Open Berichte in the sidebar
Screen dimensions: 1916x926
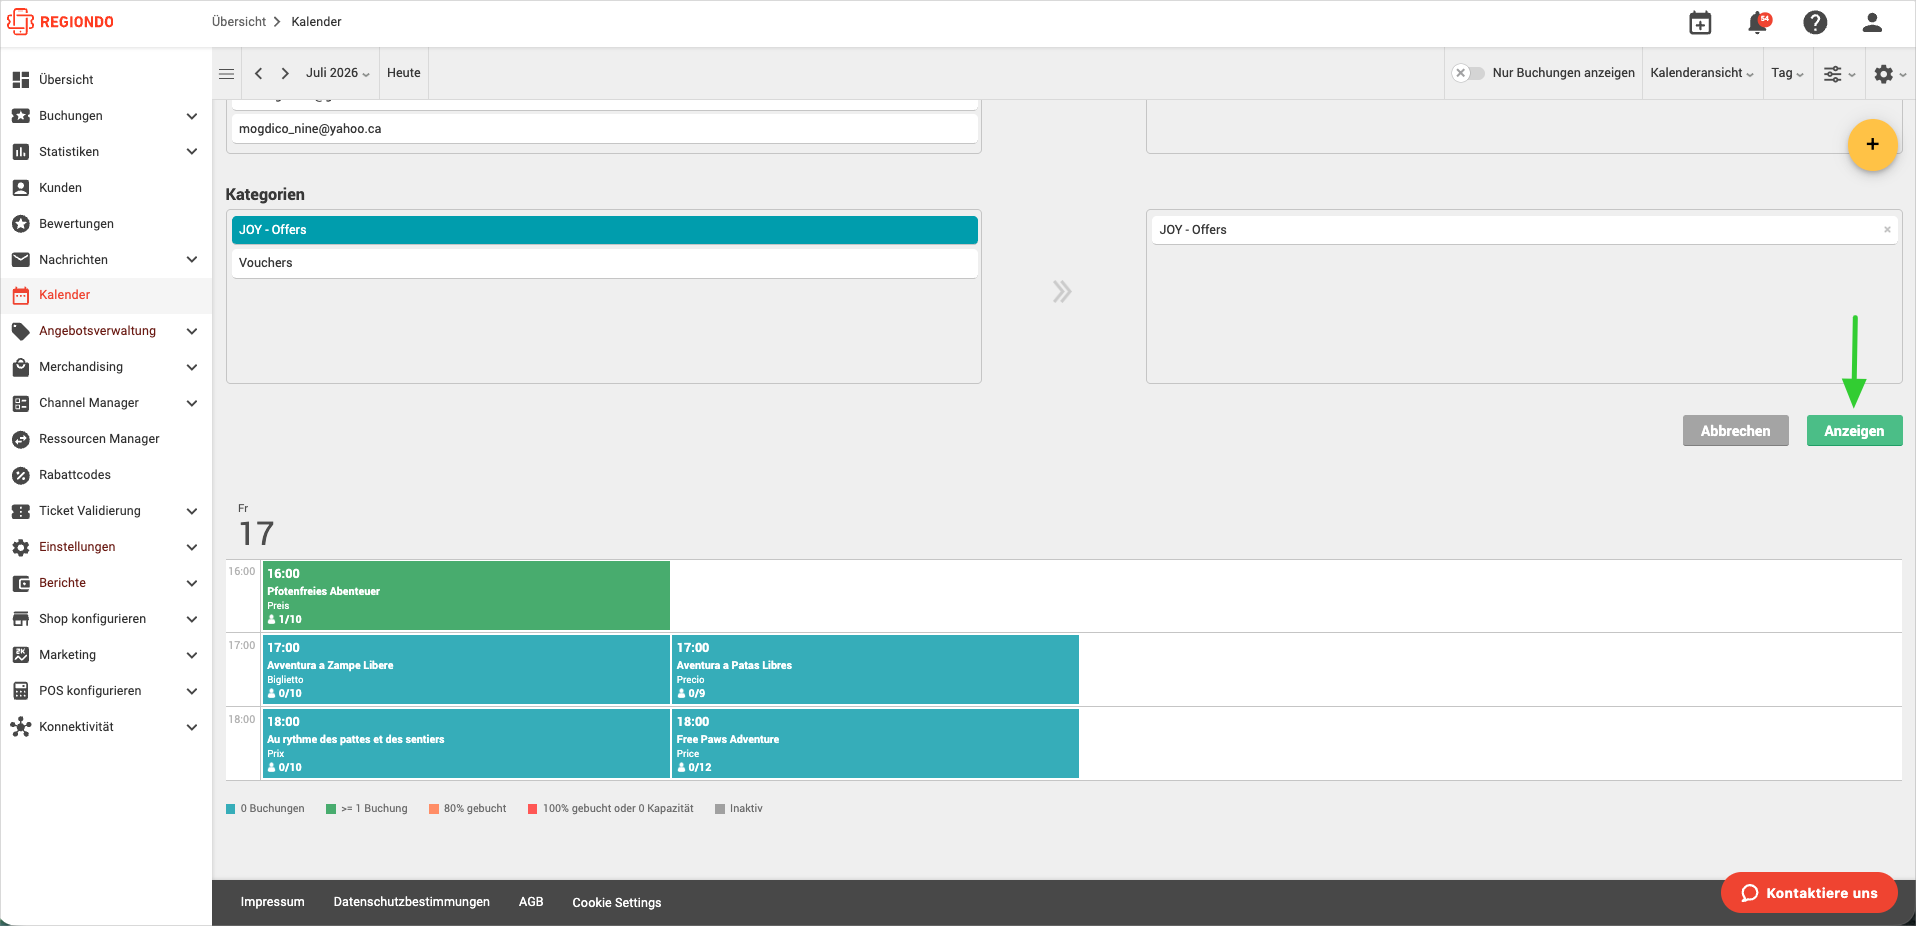pyautogui.click(x=62, y=583)
